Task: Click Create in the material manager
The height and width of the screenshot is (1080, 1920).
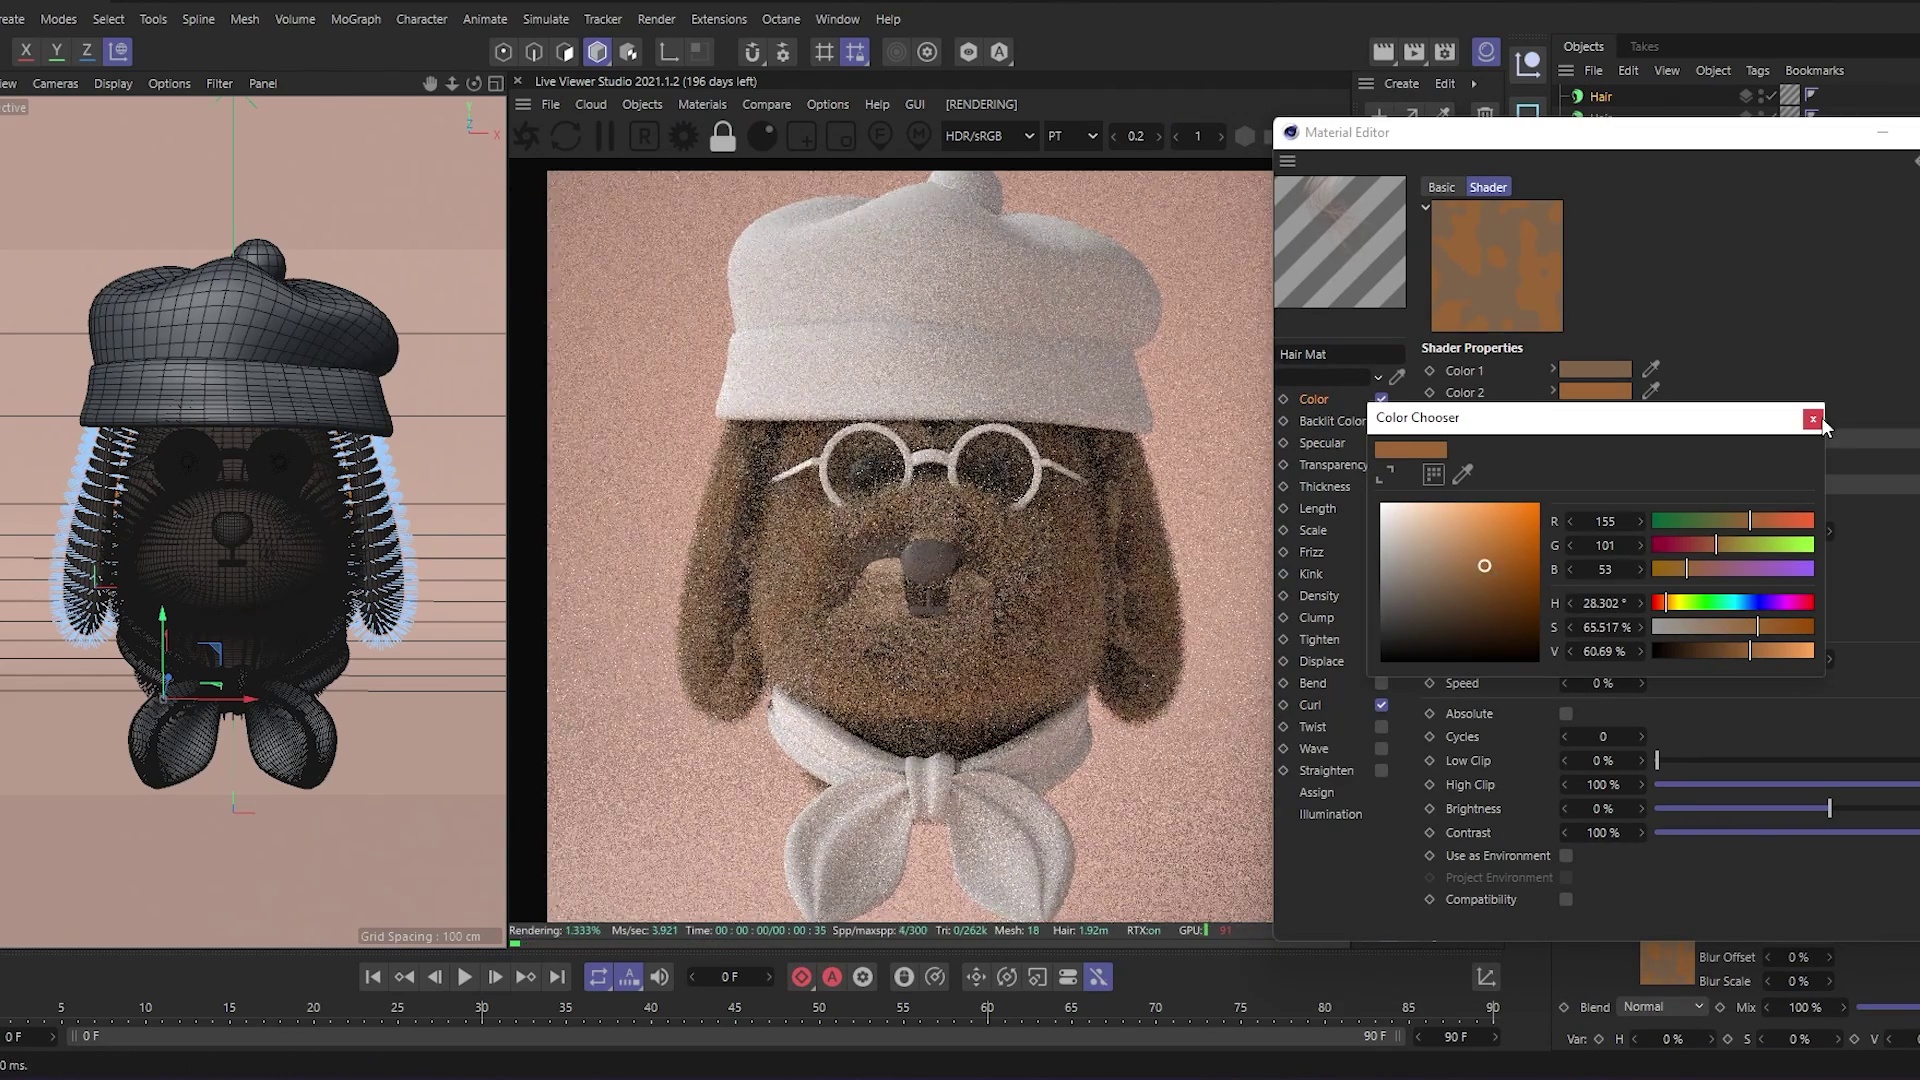Action: pos(1401,84)
